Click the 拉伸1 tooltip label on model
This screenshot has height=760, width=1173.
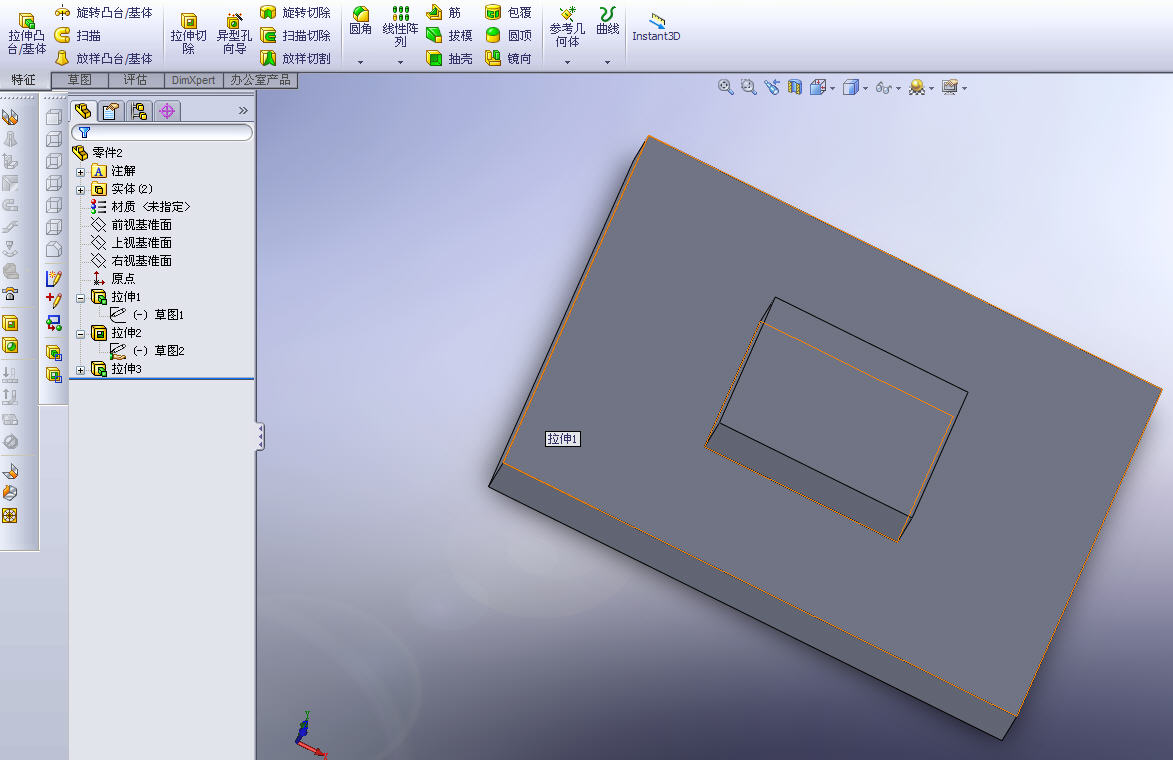point(563,439)
